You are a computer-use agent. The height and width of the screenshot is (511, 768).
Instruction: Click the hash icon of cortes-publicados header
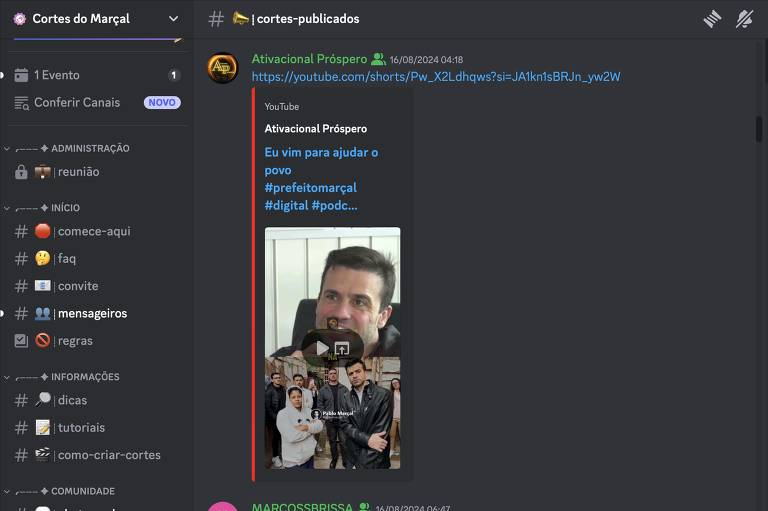[216, 19]
